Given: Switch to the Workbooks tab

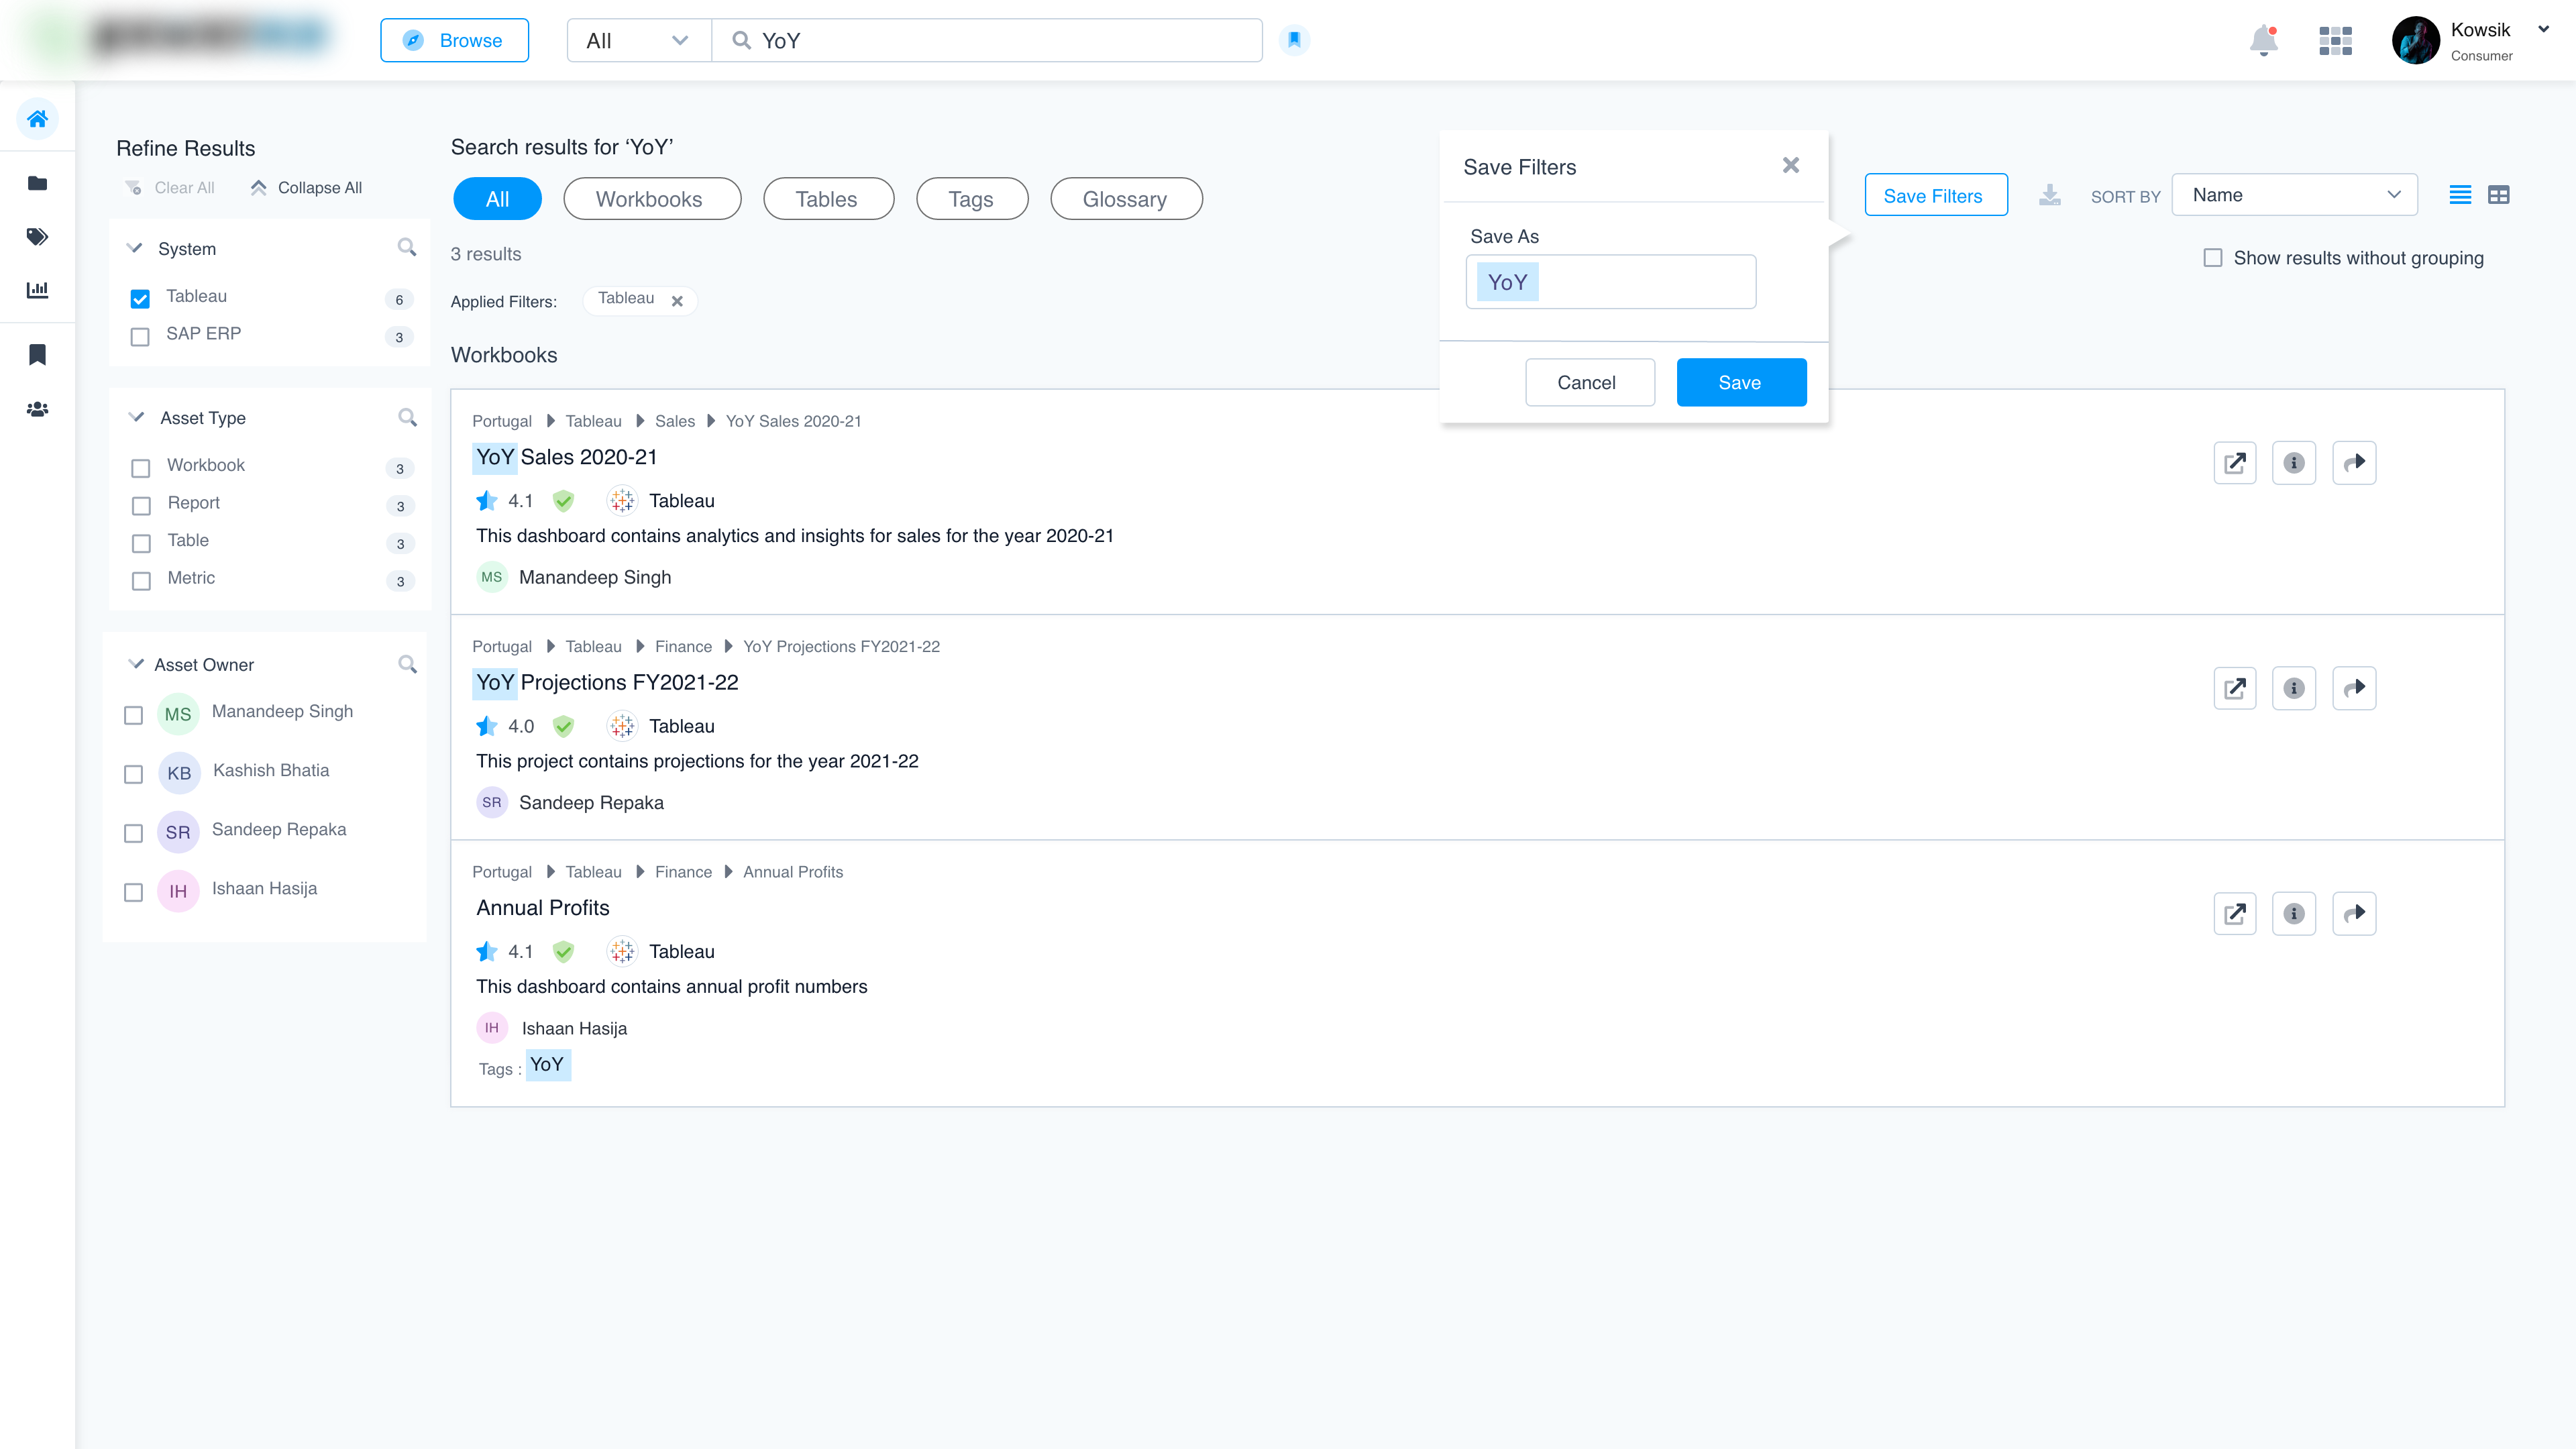Looking at the screenshot, I should tap(651, 199).
